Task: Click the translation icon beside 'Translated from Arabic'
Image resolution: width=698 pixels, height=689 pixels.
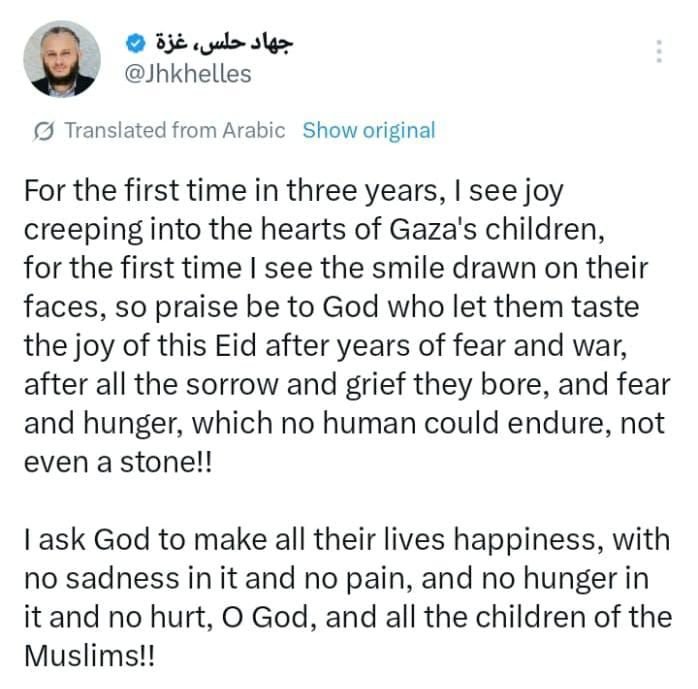Action: 45,131
